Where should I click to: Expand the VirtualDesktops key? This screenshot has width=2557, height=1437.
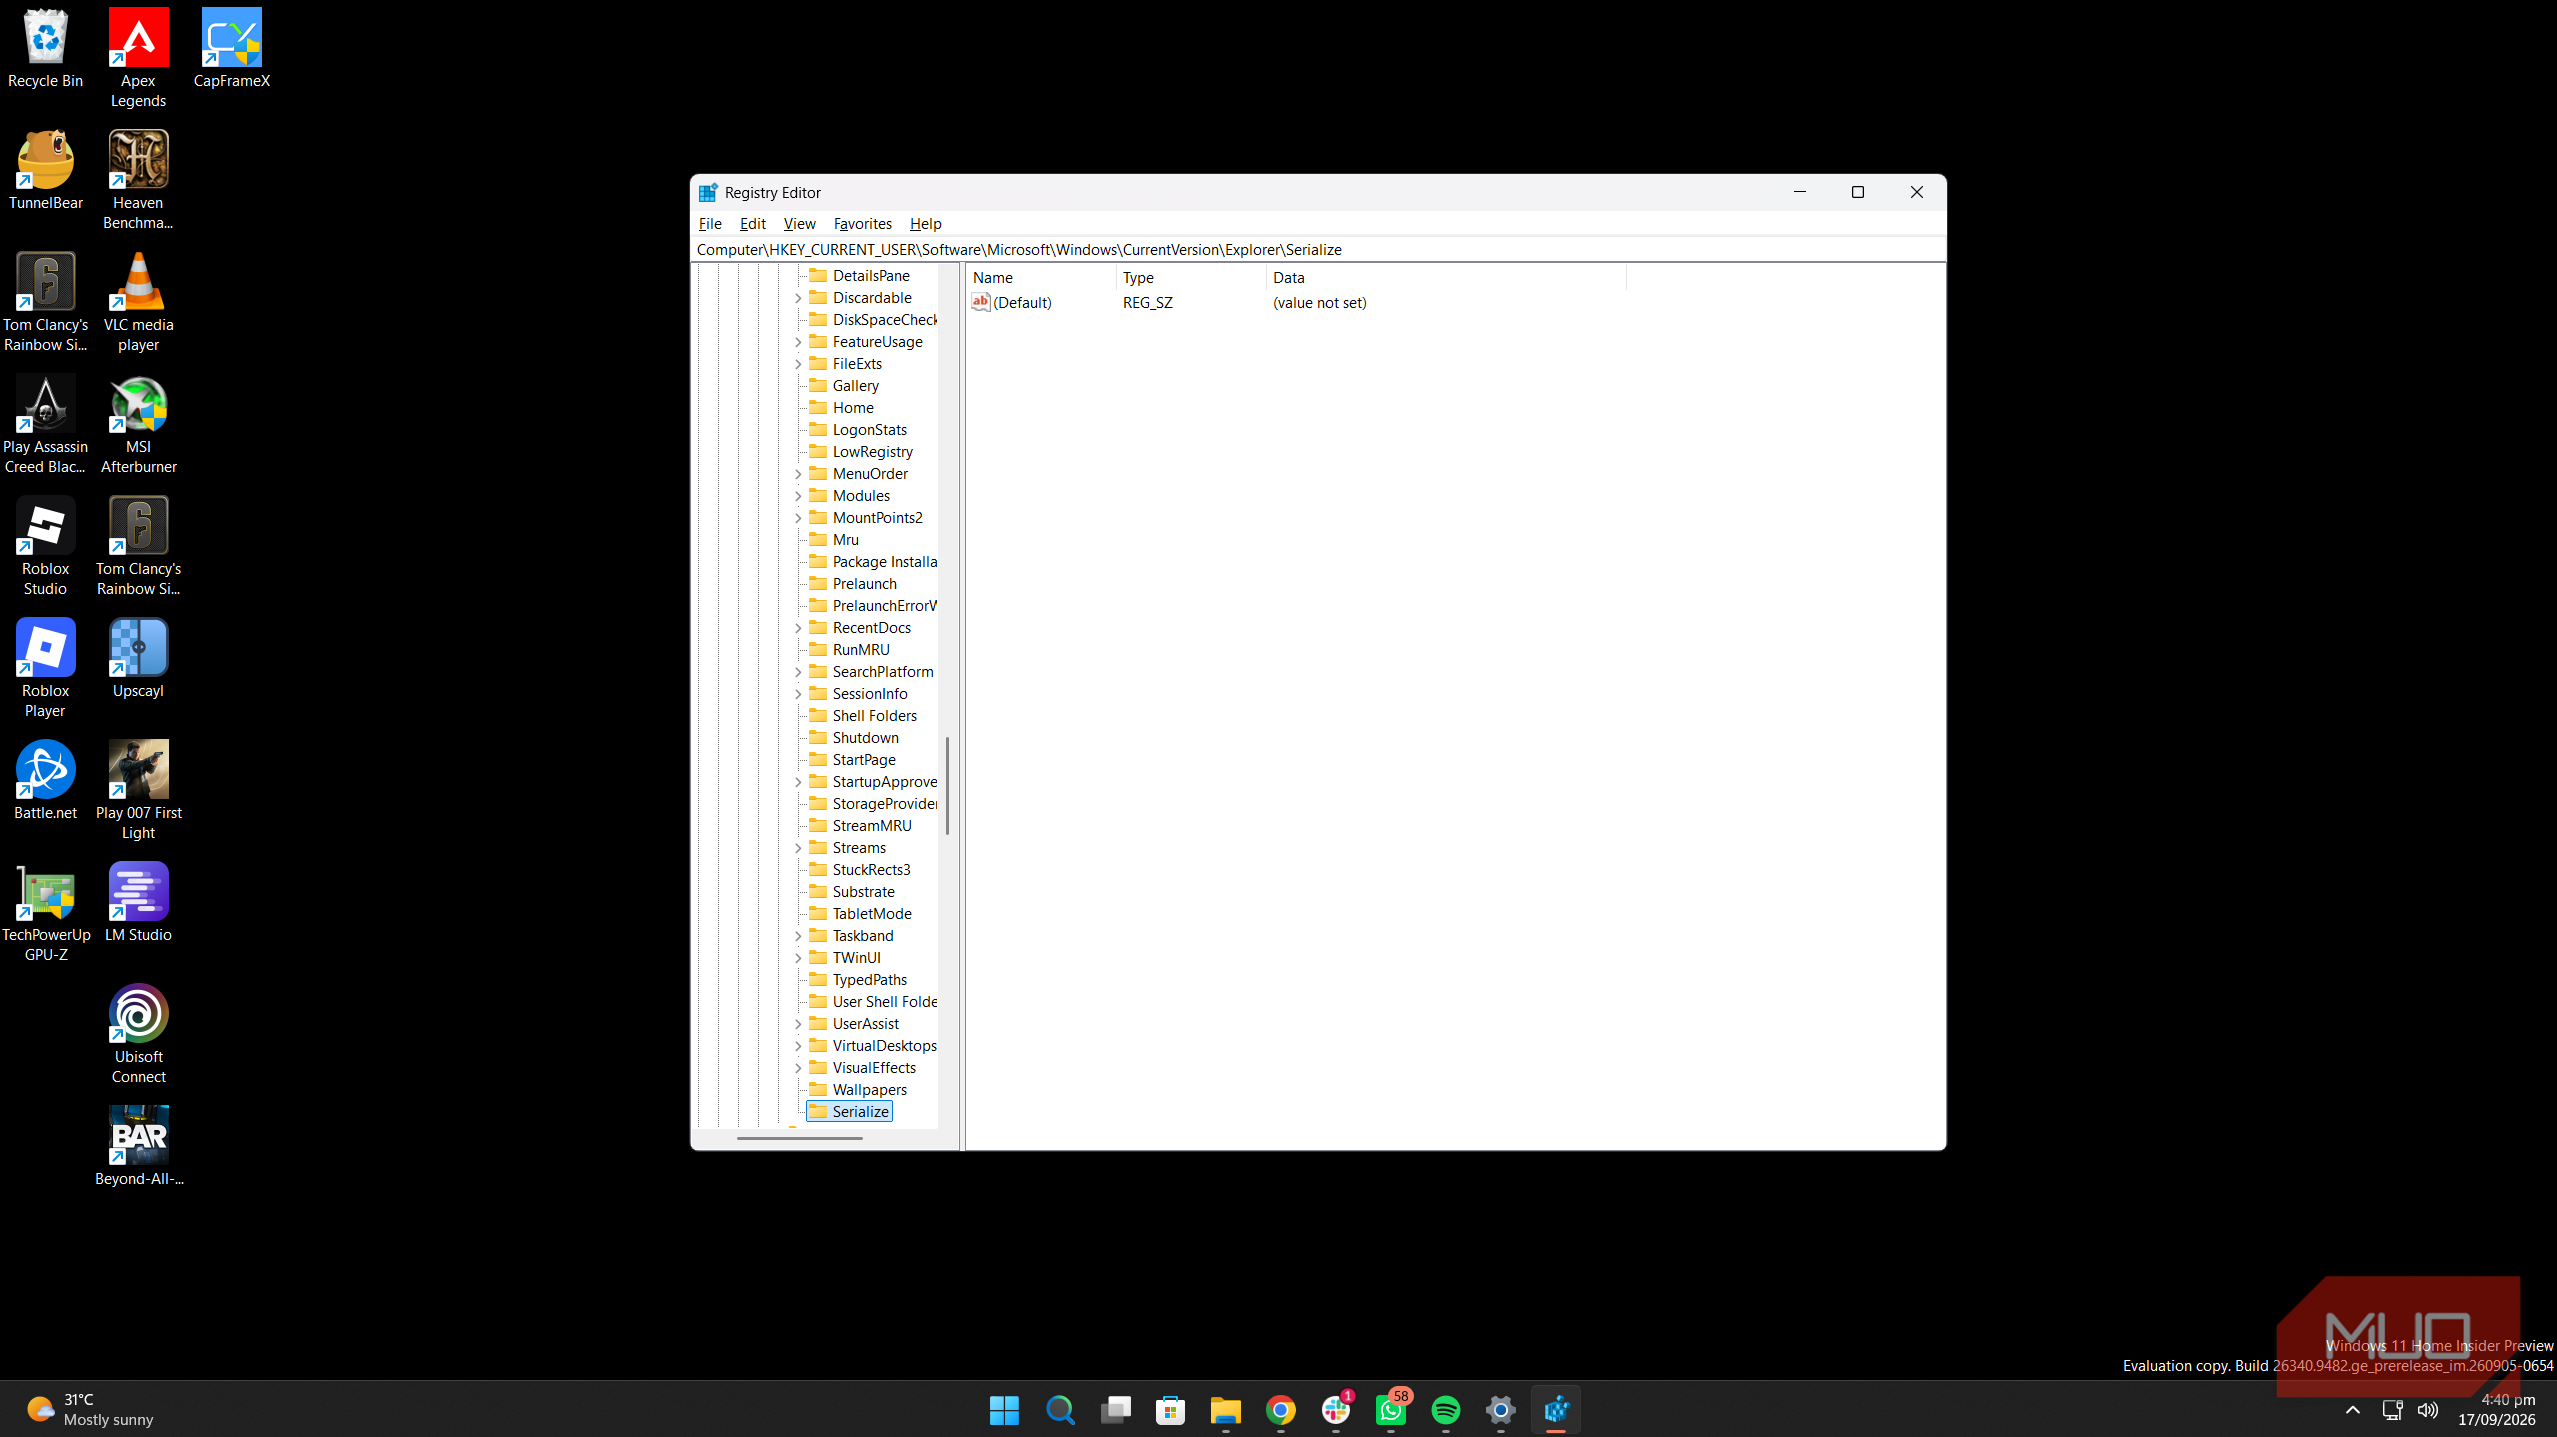[x=798, y=1046]
